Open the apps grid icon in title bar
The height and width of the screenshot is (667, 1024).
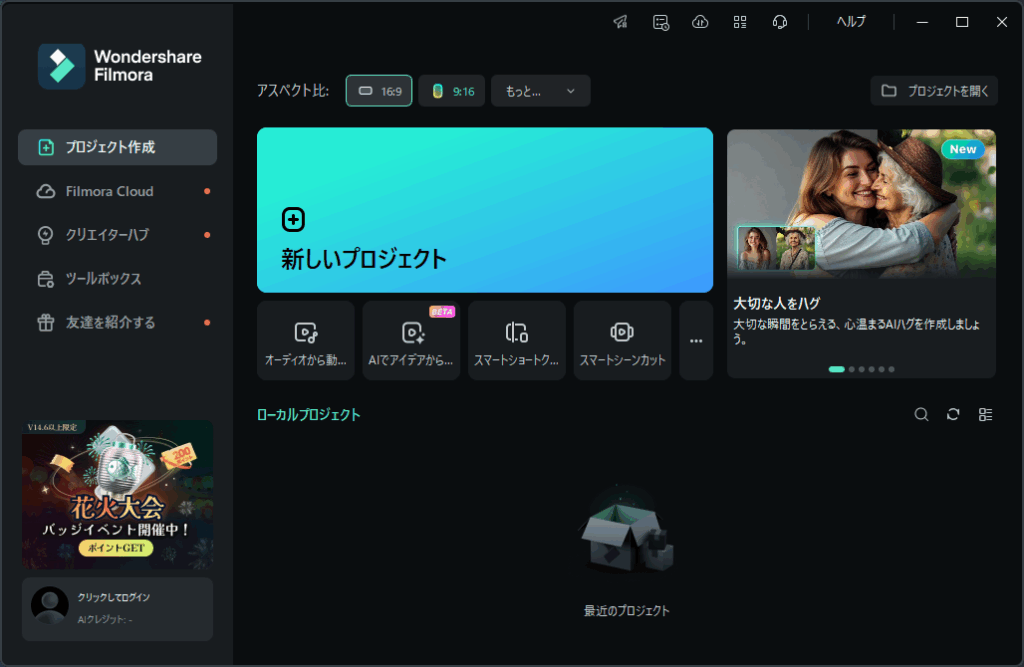coord(740,22)
